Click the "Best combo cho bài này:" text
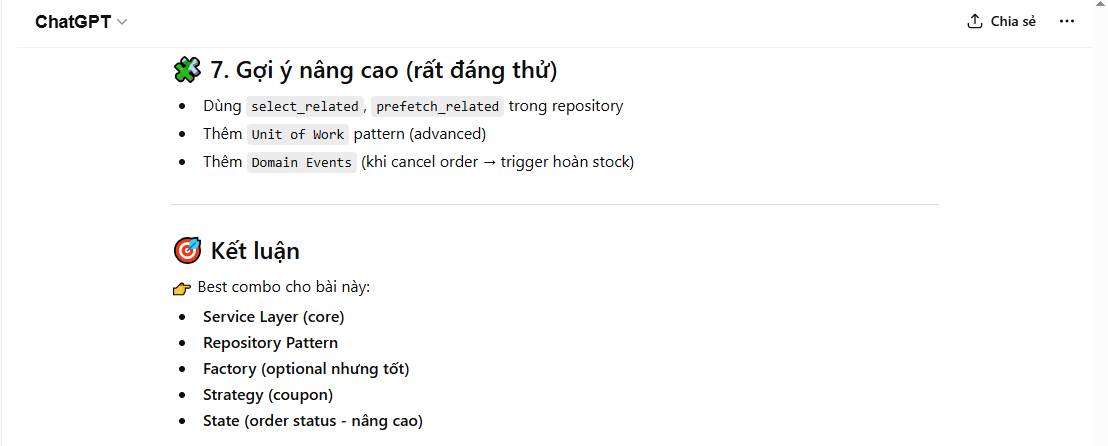This screenshot has width=1108, height=446. (x=284, y=287)
